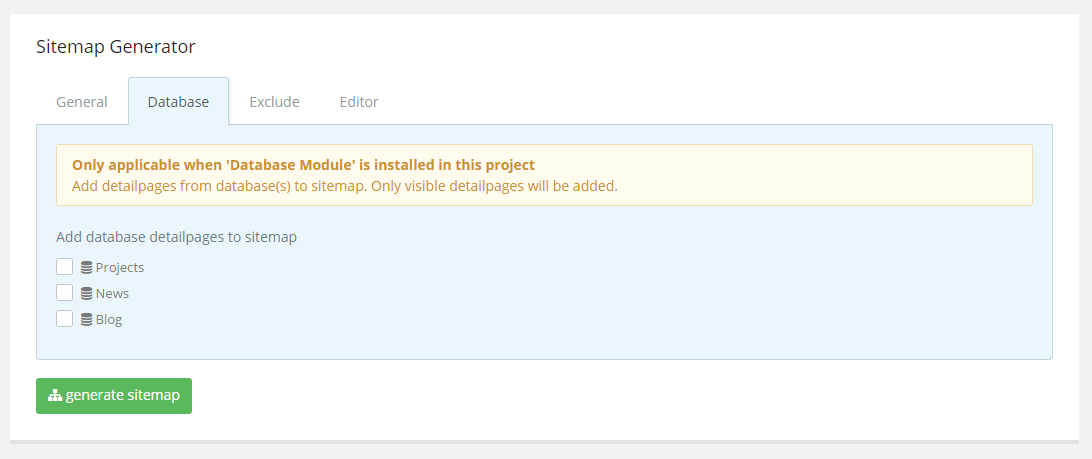Enable the Projects database checkbox
This screenshot has height=459, width=1092.
coord(65,267)
